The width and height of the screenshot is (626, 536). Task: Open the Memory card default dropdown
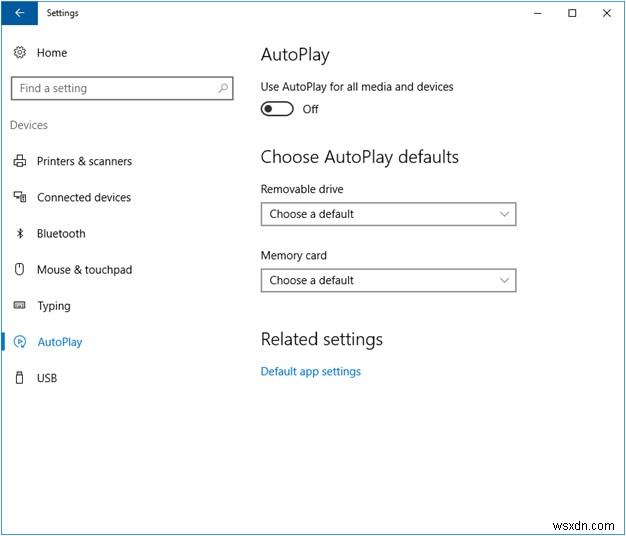coord(388,281)
